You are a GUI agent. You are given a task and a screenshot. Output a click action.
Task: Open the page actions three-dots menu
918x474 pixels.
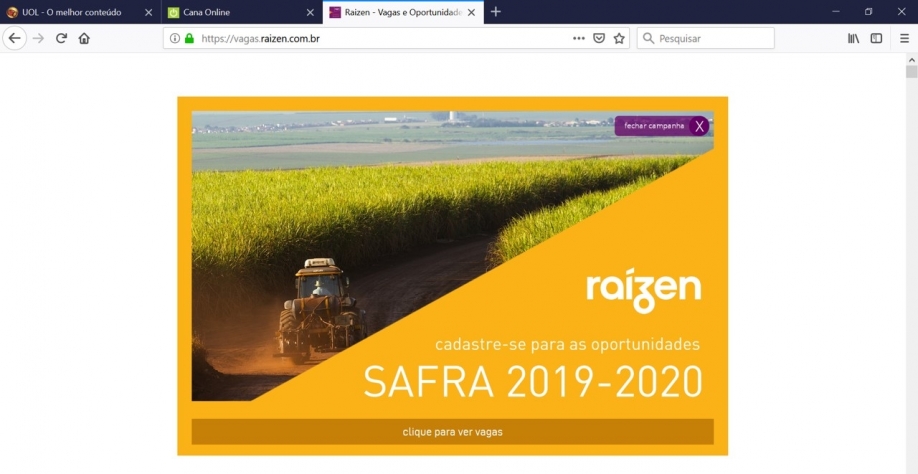pos(578,38)
